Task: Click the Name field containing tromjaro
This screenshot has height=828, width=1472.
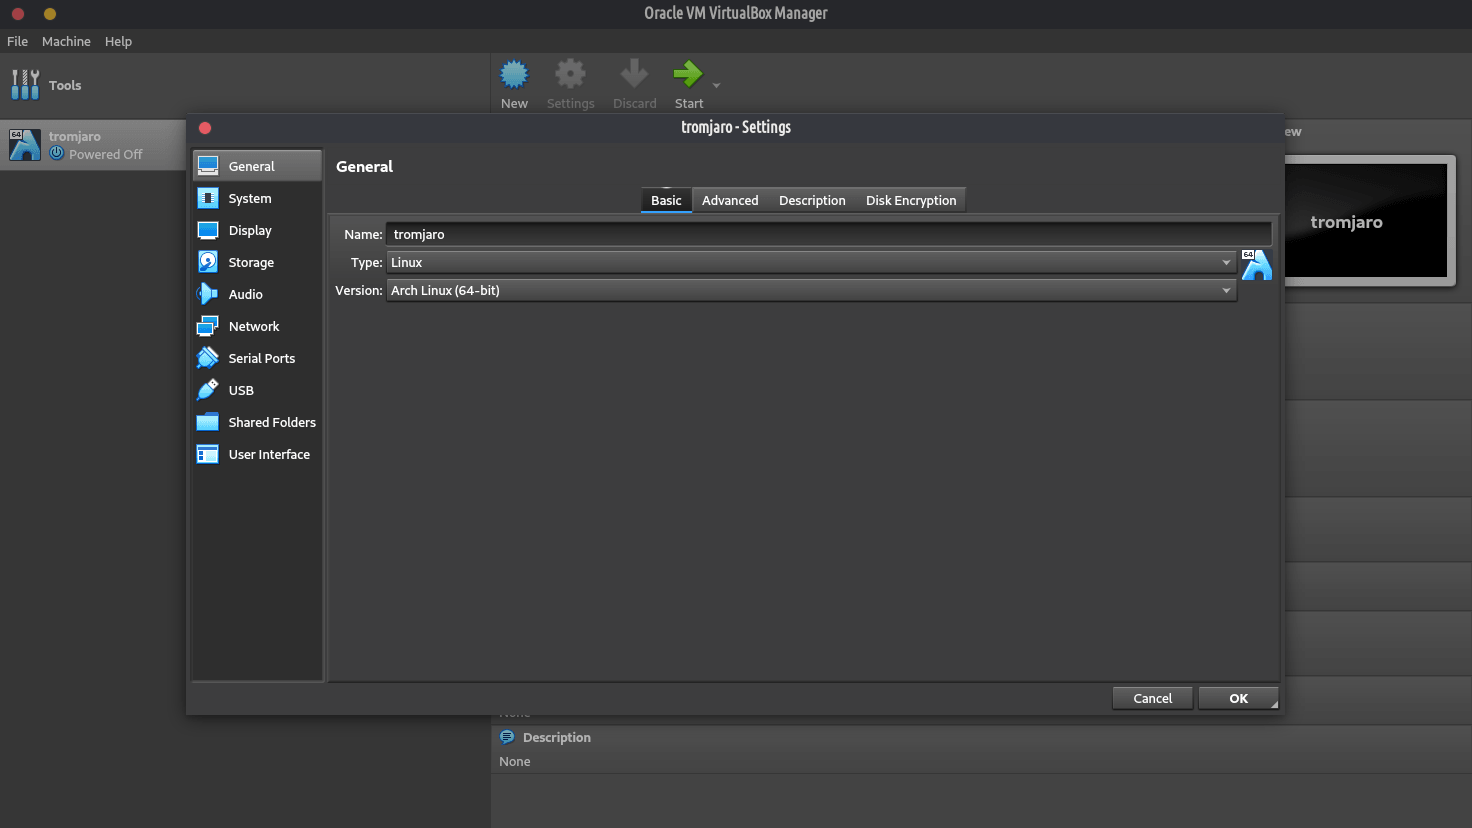Action: tap(828, 234)
